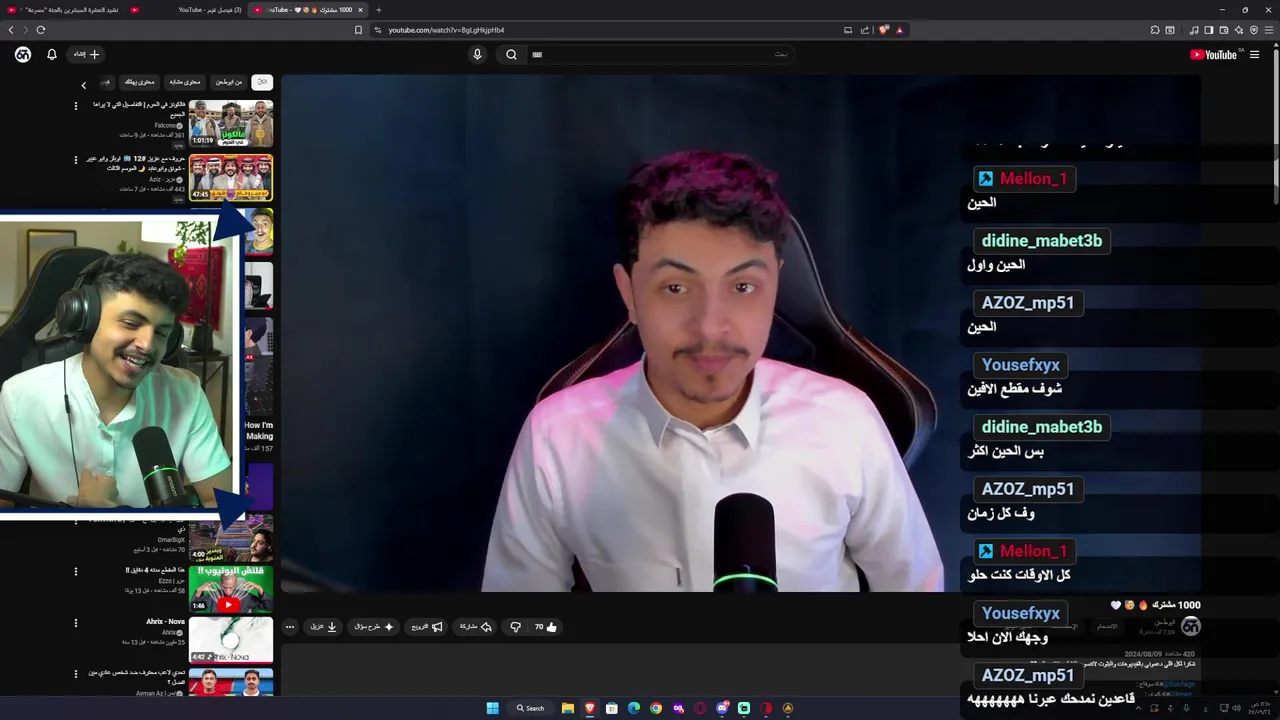Open Brave browser from the taskbar
The width and height of the screenshot is (1280, 720).
[x=589, y=708]
